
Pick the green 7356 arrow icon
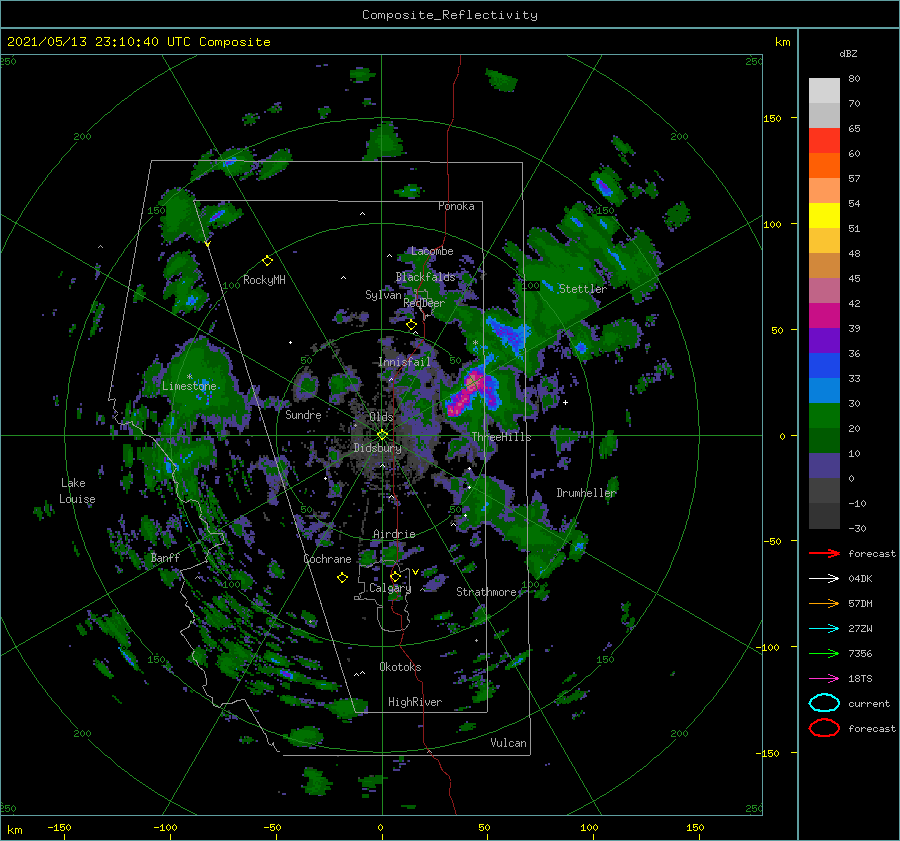point(824,653)
